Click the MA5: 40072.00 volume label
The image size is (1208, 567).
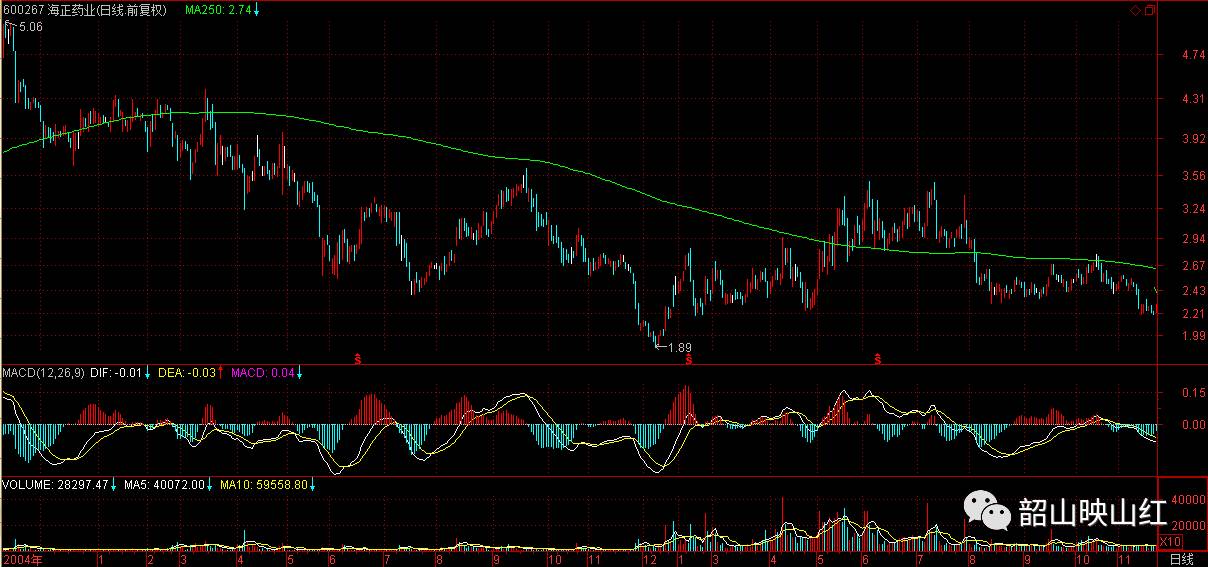tap(164, 485)
